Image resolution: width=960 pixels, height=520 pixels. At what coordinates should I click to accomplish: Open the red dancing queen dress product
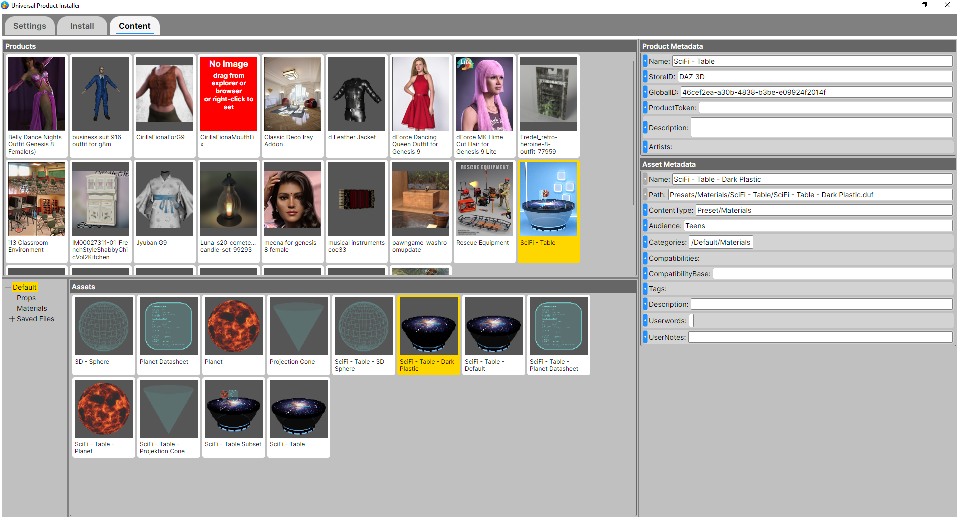coord(421,93)
